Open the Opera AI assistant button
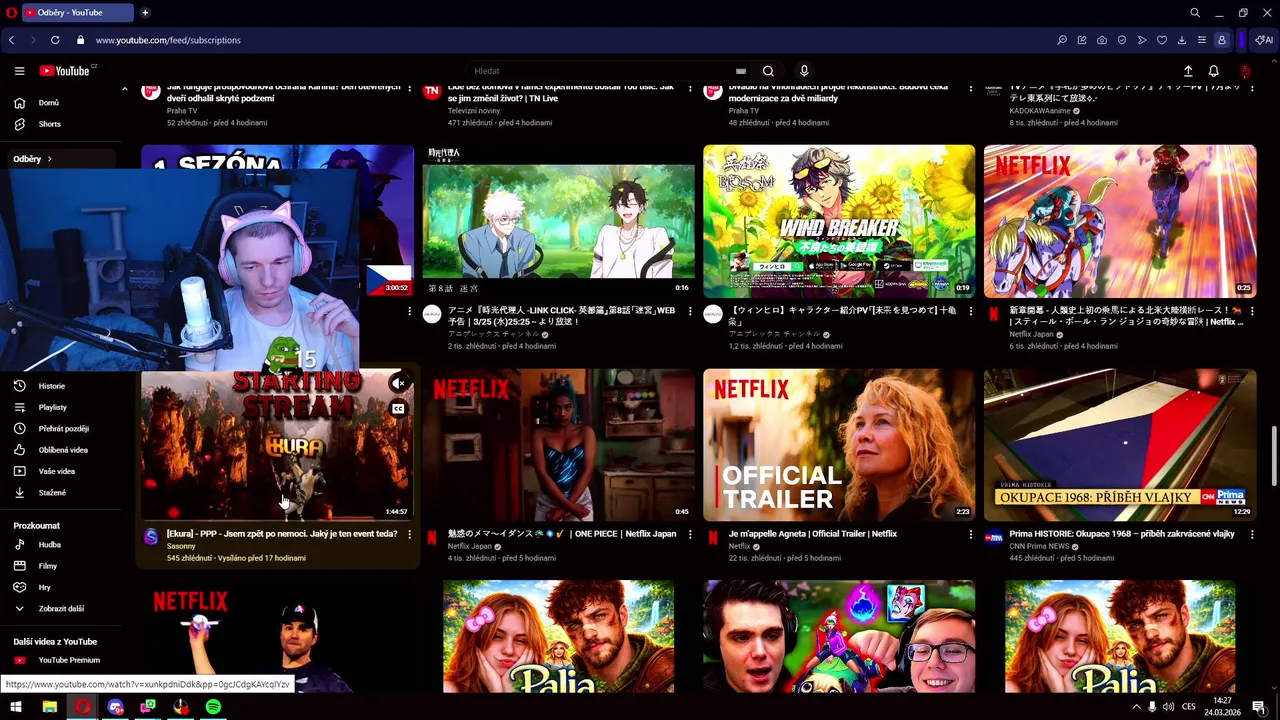Screen dimensions: 1280x720 click(1264, 40)
